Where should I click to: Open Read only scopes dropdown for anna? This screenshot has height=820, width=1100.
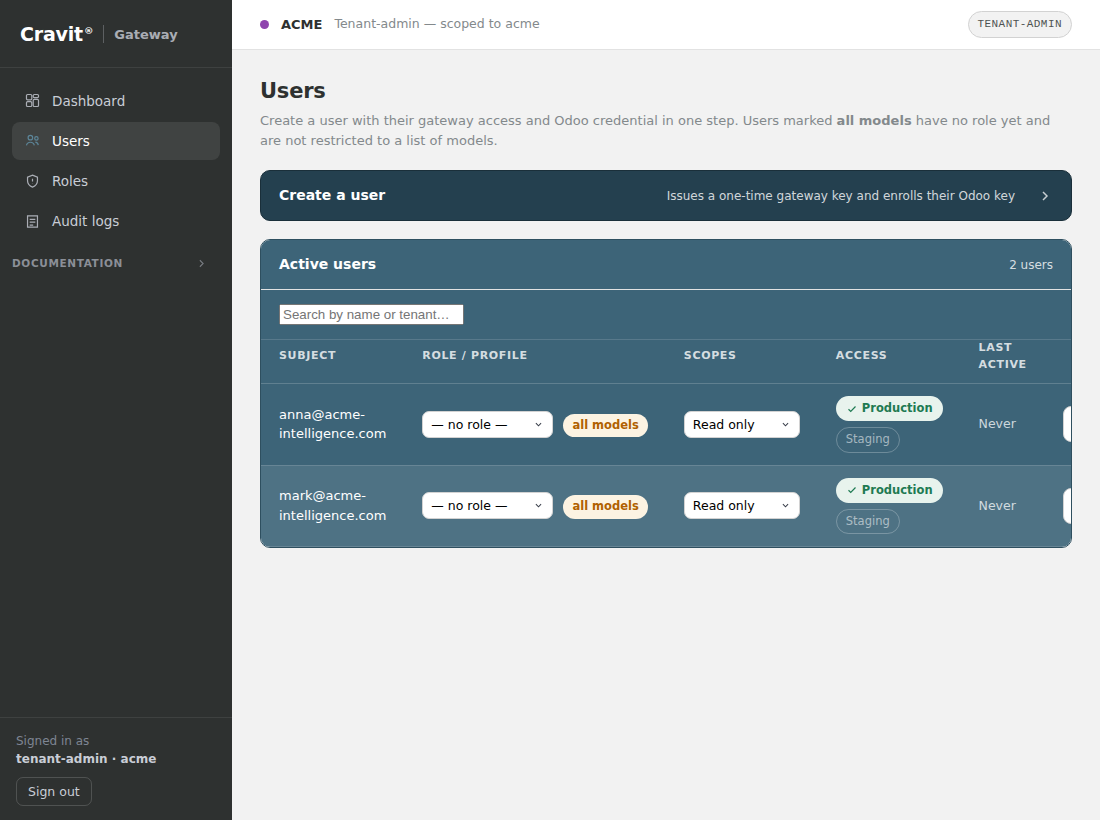coord(742,424)
